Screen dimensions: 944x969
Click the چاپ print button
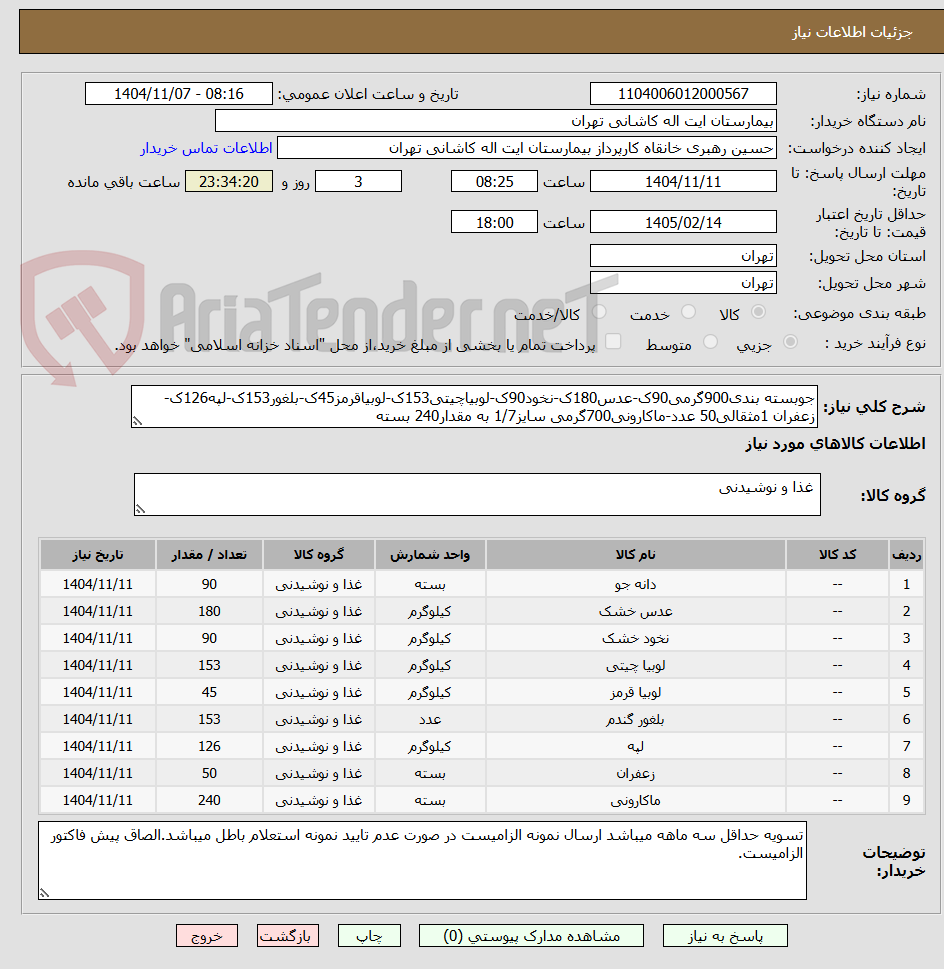point(369,936)
